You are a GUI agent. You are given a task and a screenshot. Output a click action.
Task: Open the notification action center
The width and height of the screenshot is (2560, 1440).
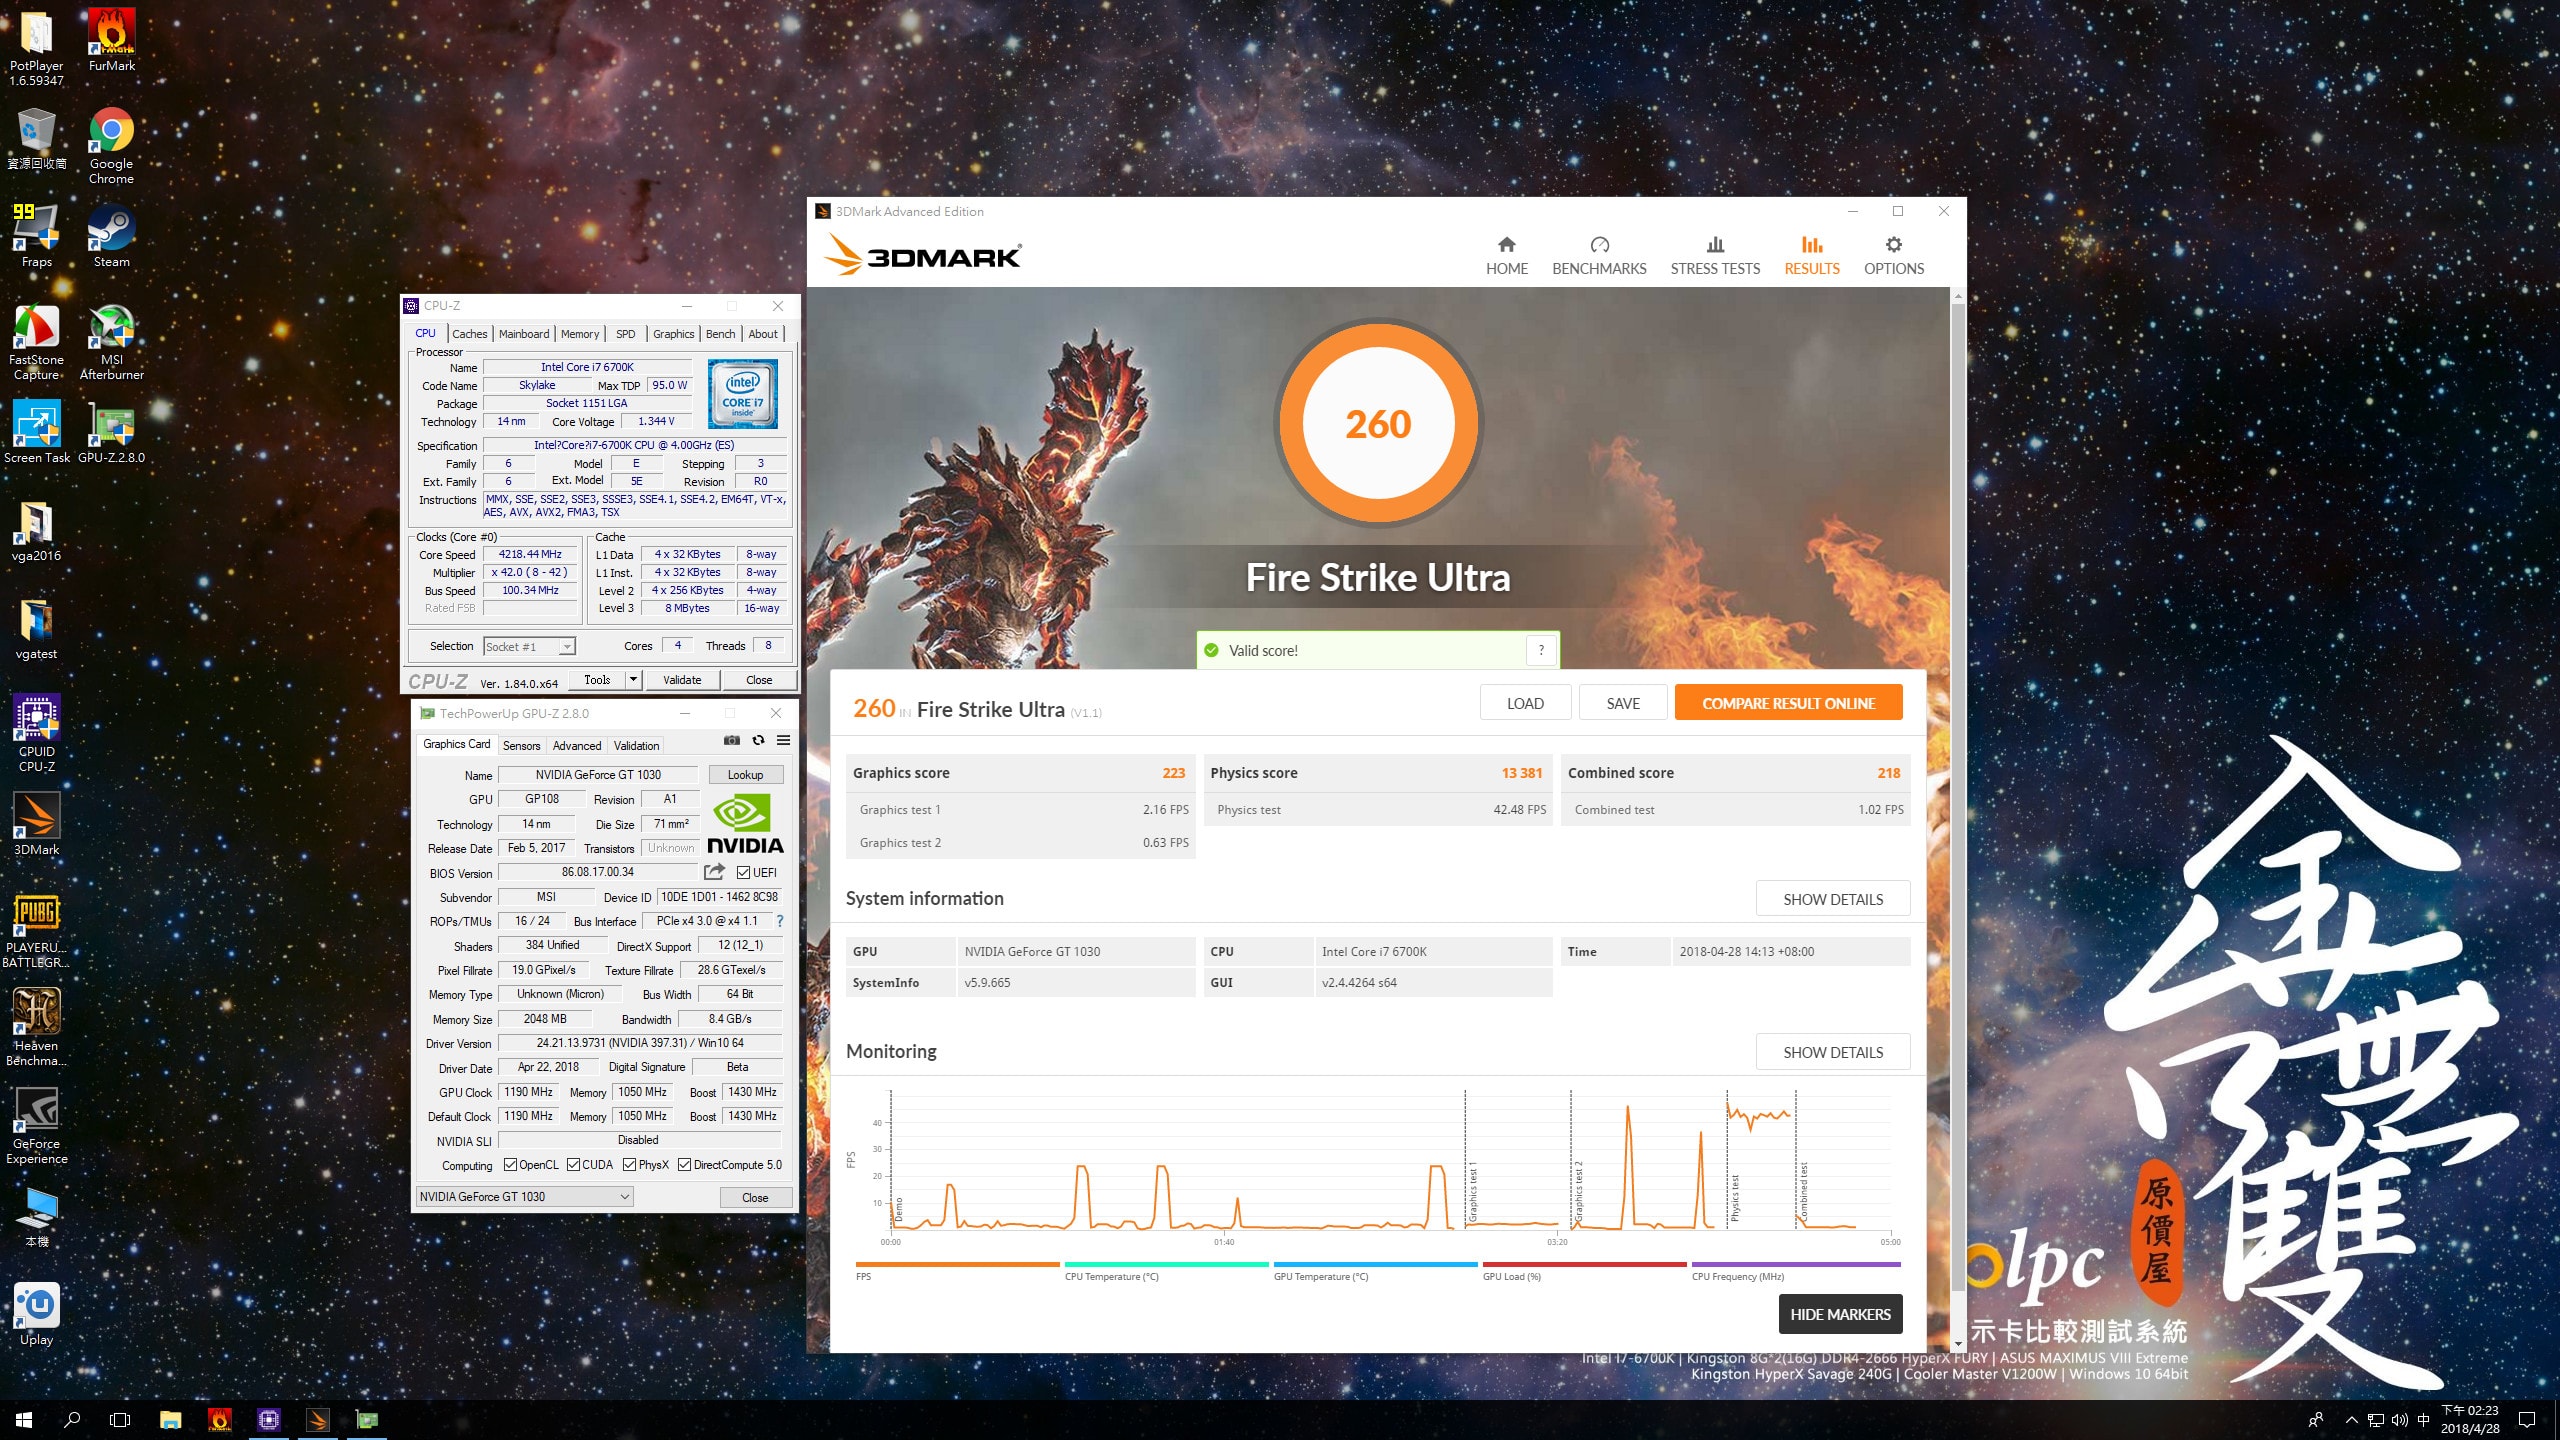2527,1420
